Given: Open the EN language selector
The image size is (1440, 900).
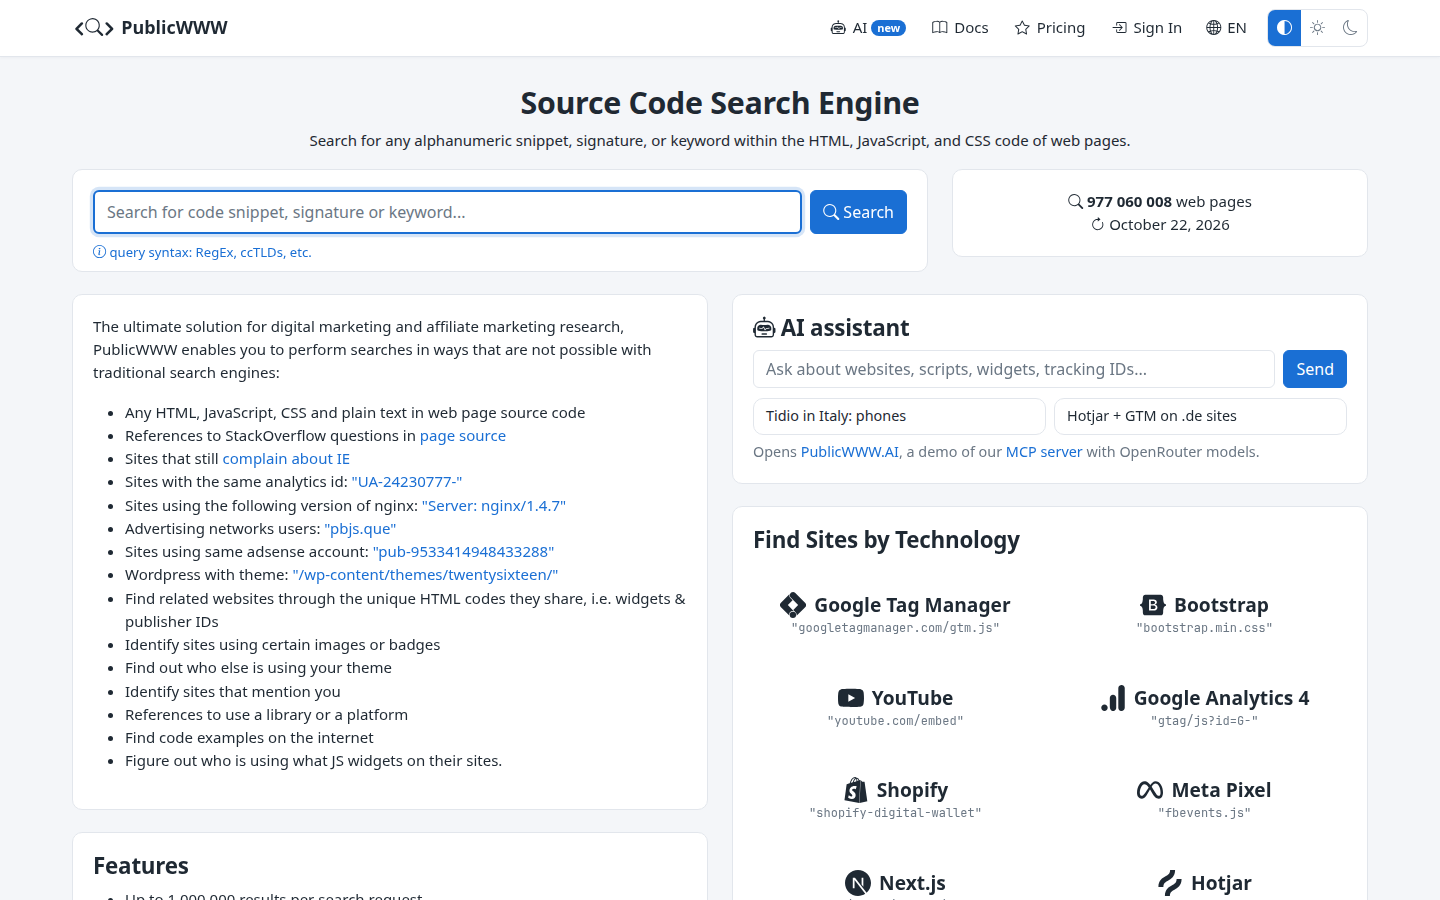Looking at the screenshot, I should click(x=1226, y=28).
